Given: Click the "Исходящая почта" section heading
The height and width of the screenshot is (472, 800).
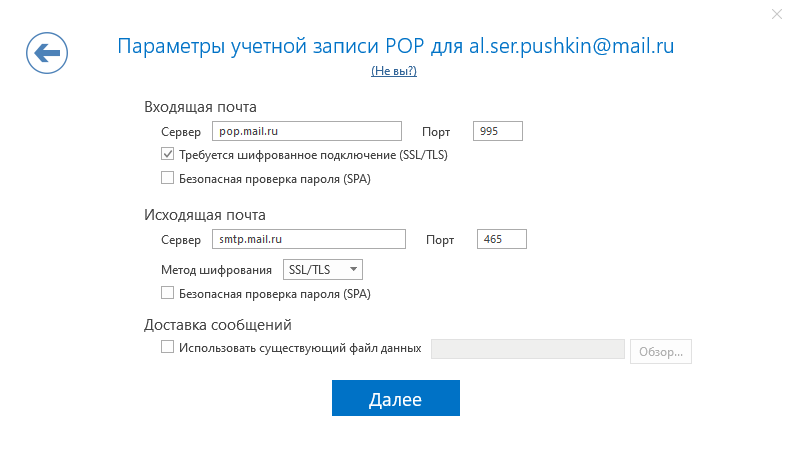Looking at the screenshot, I should point(205,215).
